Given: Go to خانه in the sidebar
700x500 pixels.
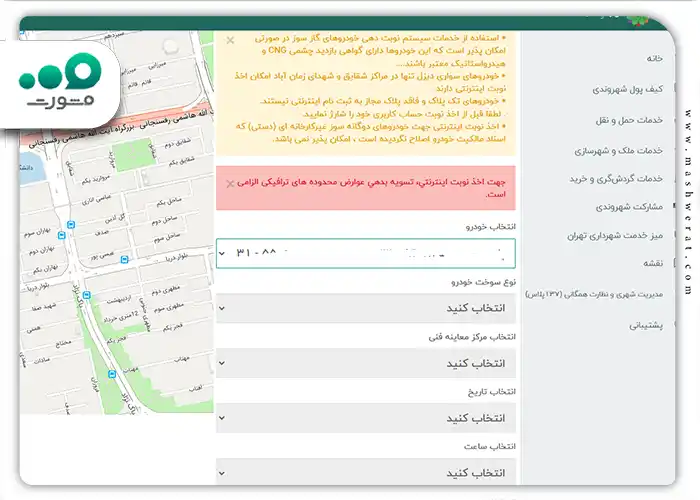Looking at the screenshot, I should click(x=654, y=58).
